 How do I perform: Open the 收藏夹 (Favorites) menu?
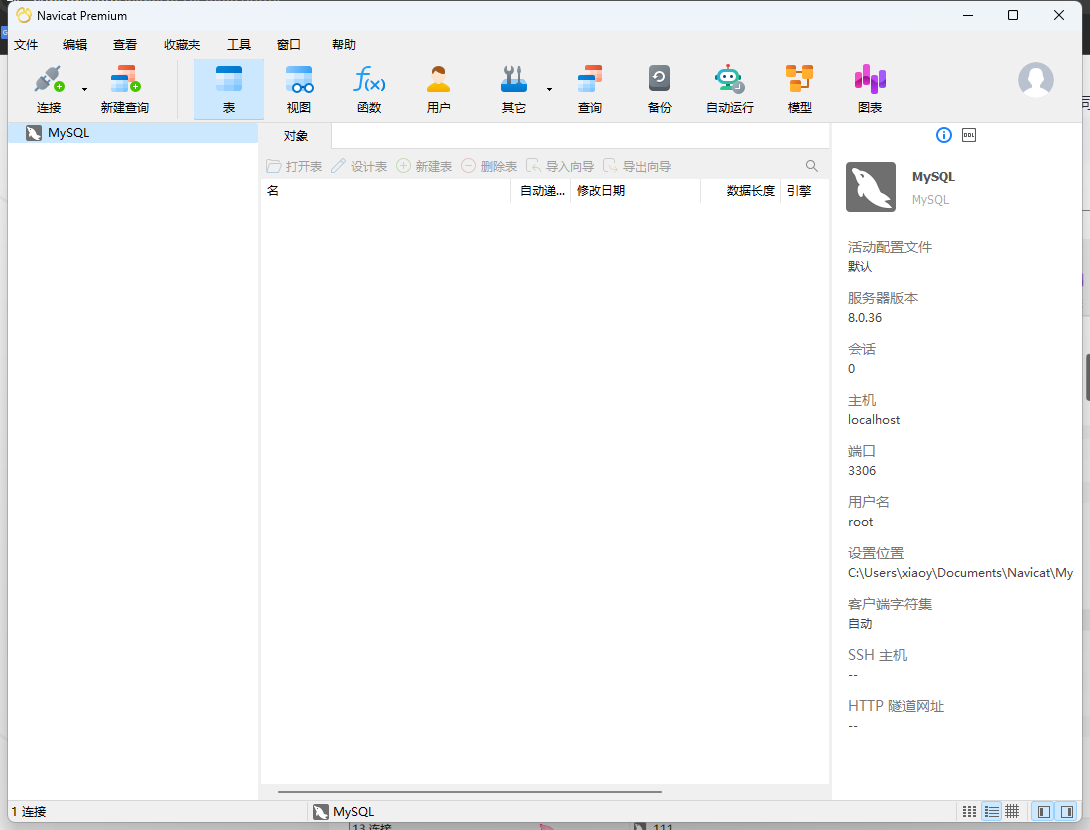click(x=182, y=45)
